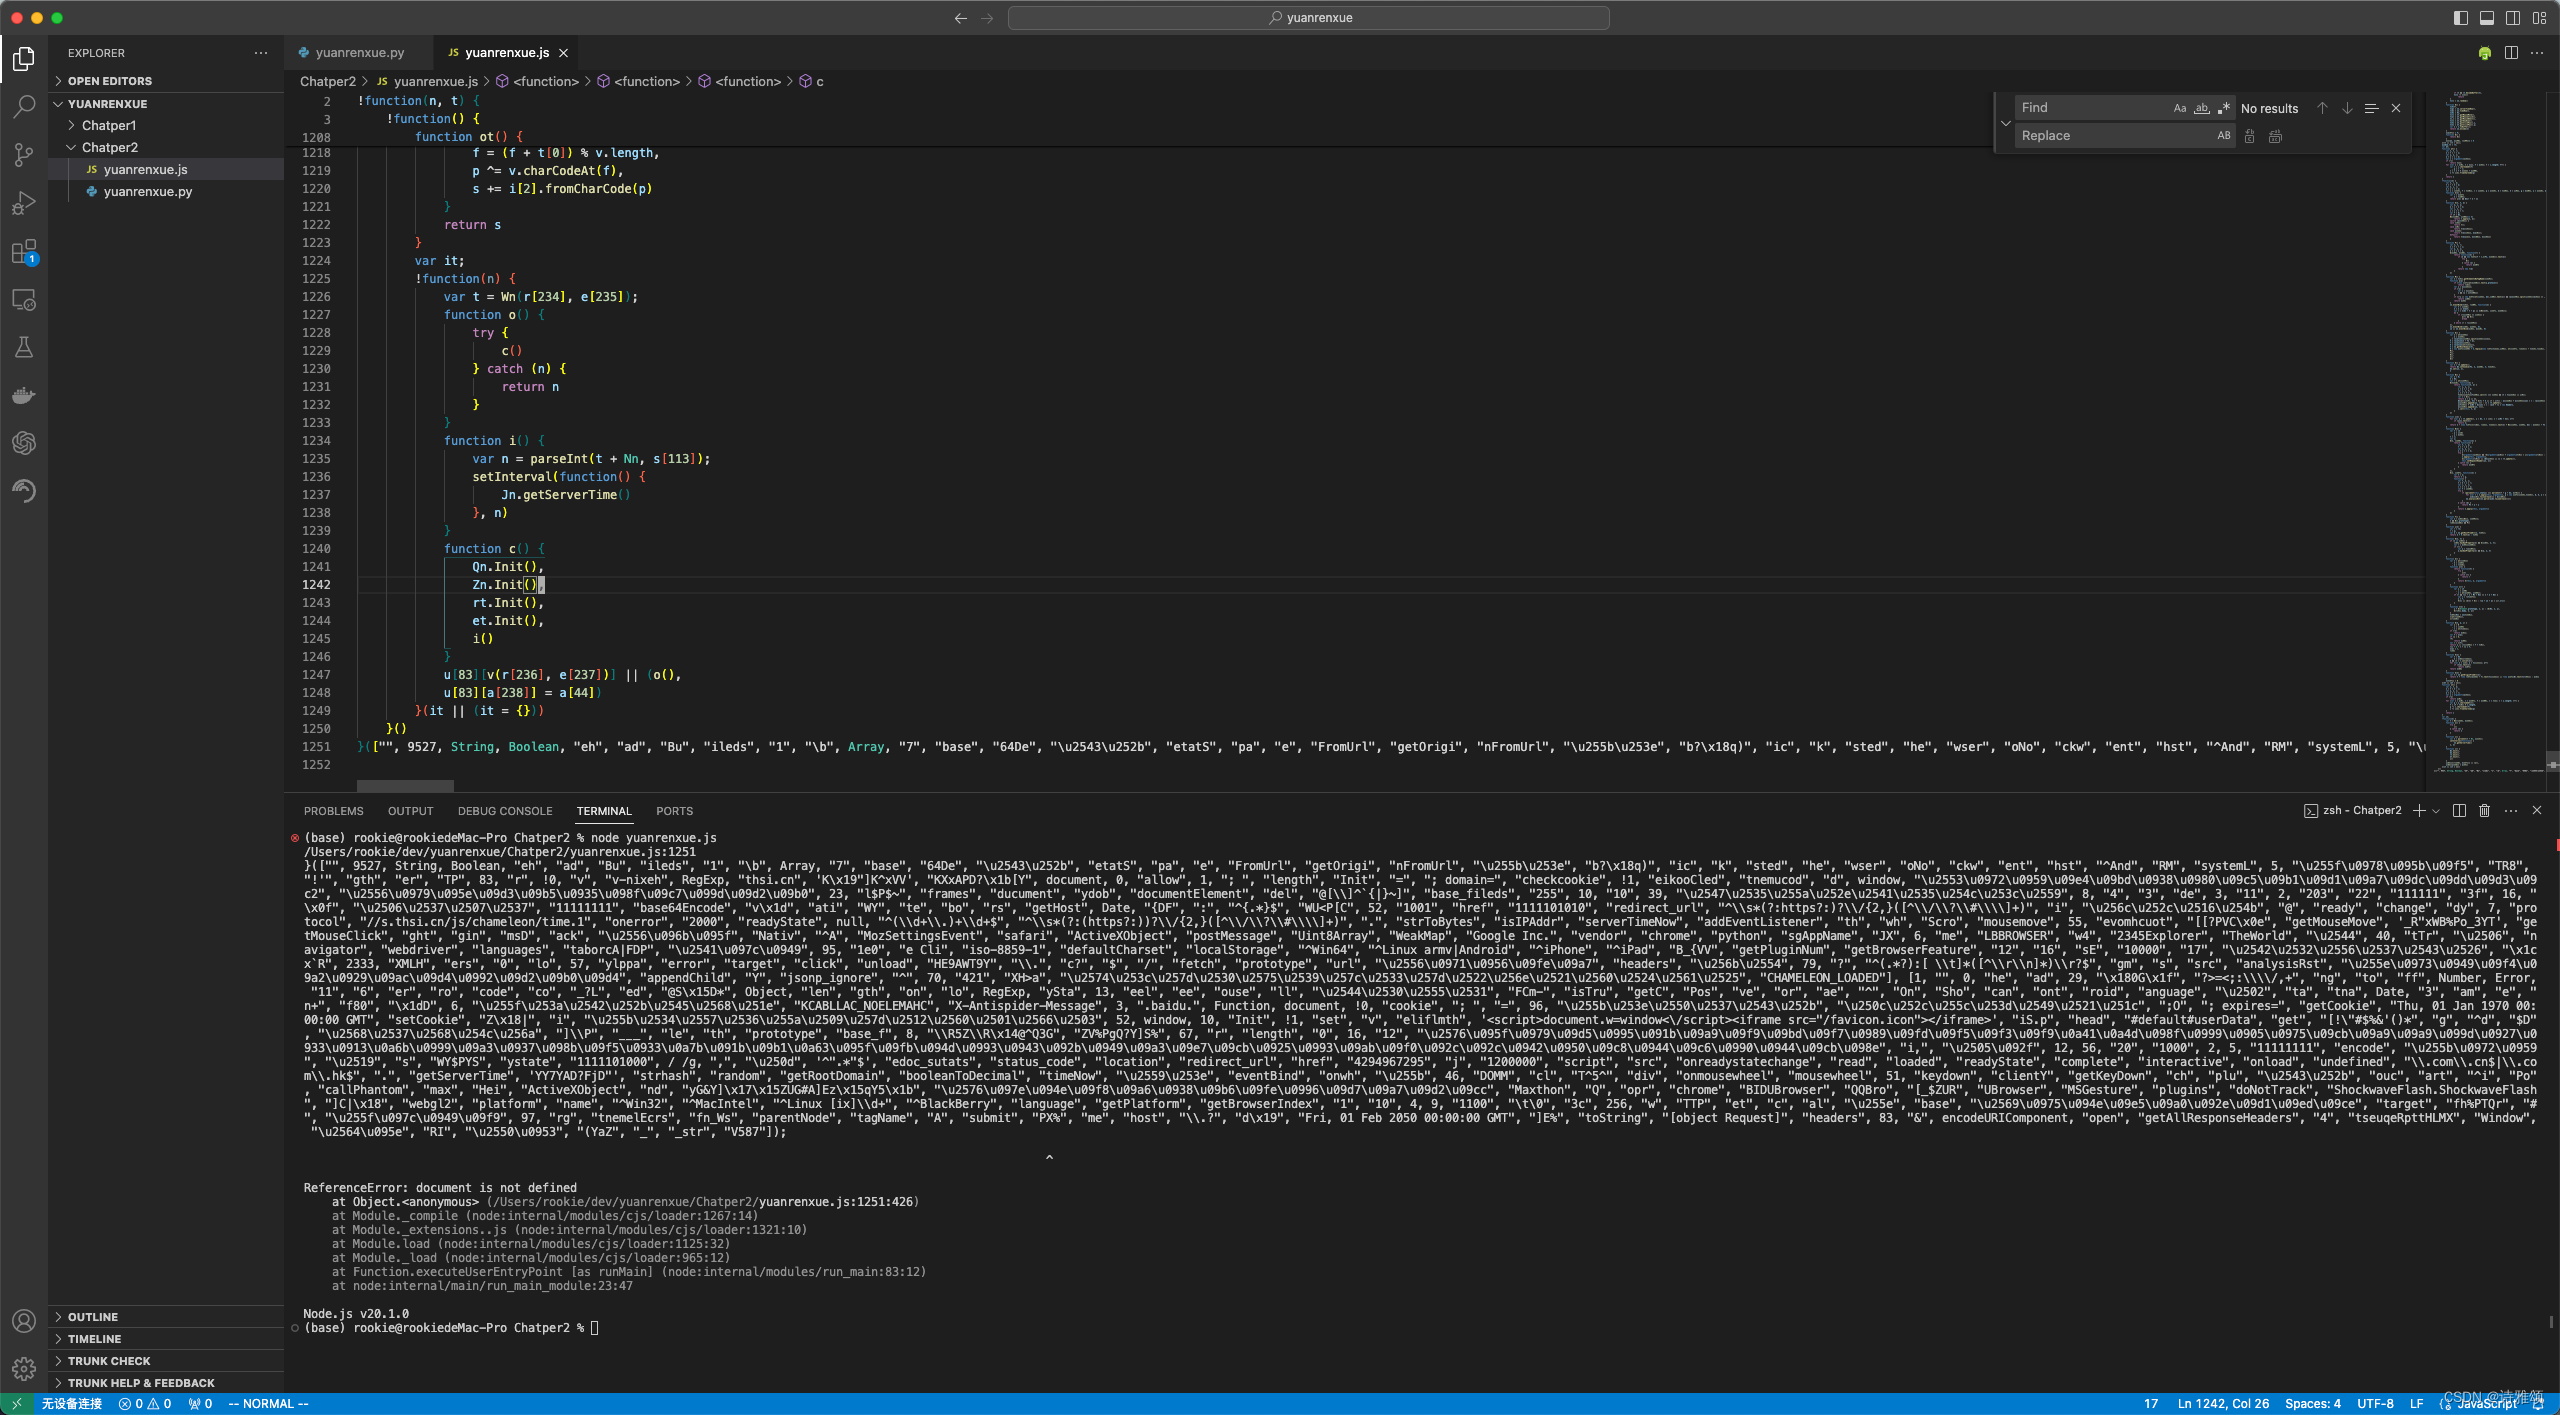The height and width of the screenshot is (1415, 2560).
Task: Expand TRUNK HELP & FEEDBACK section
Action: [168, 1383]
